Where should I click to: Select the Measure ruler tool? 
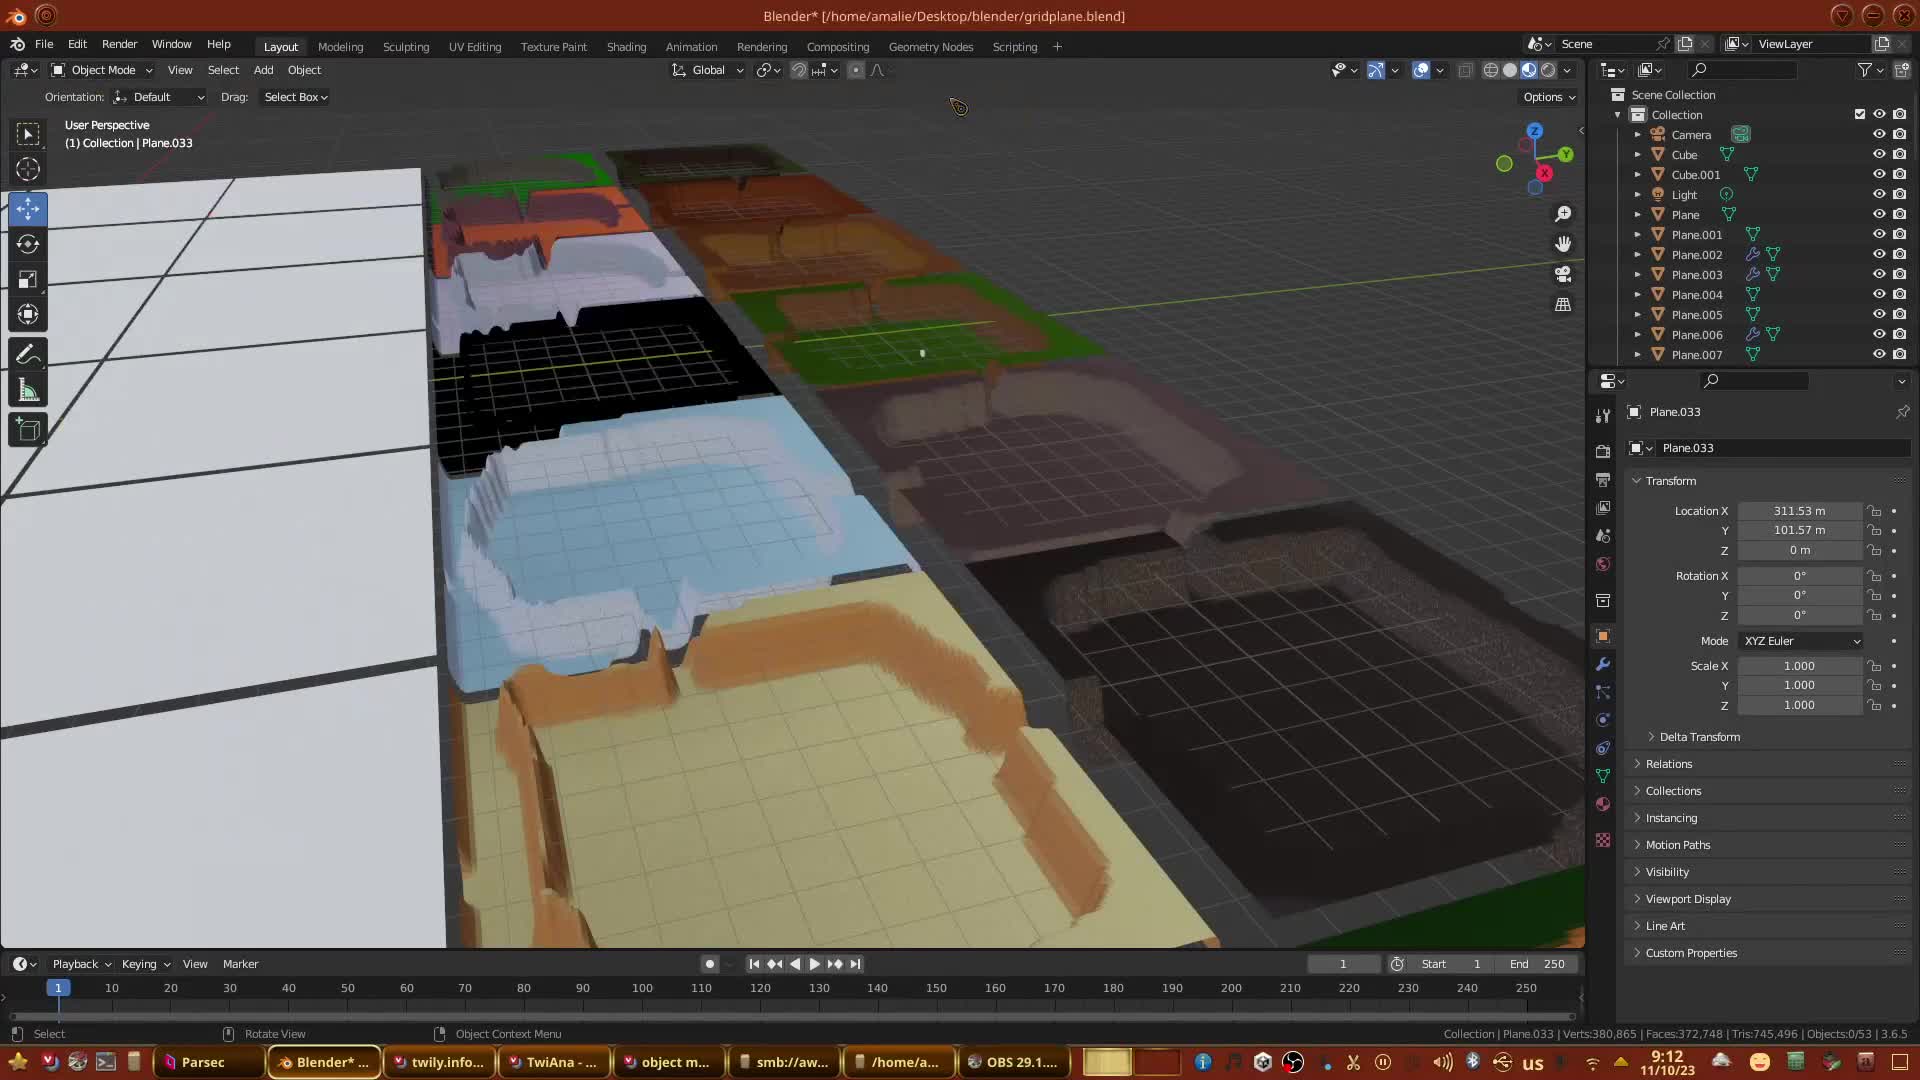click(28, 391)
